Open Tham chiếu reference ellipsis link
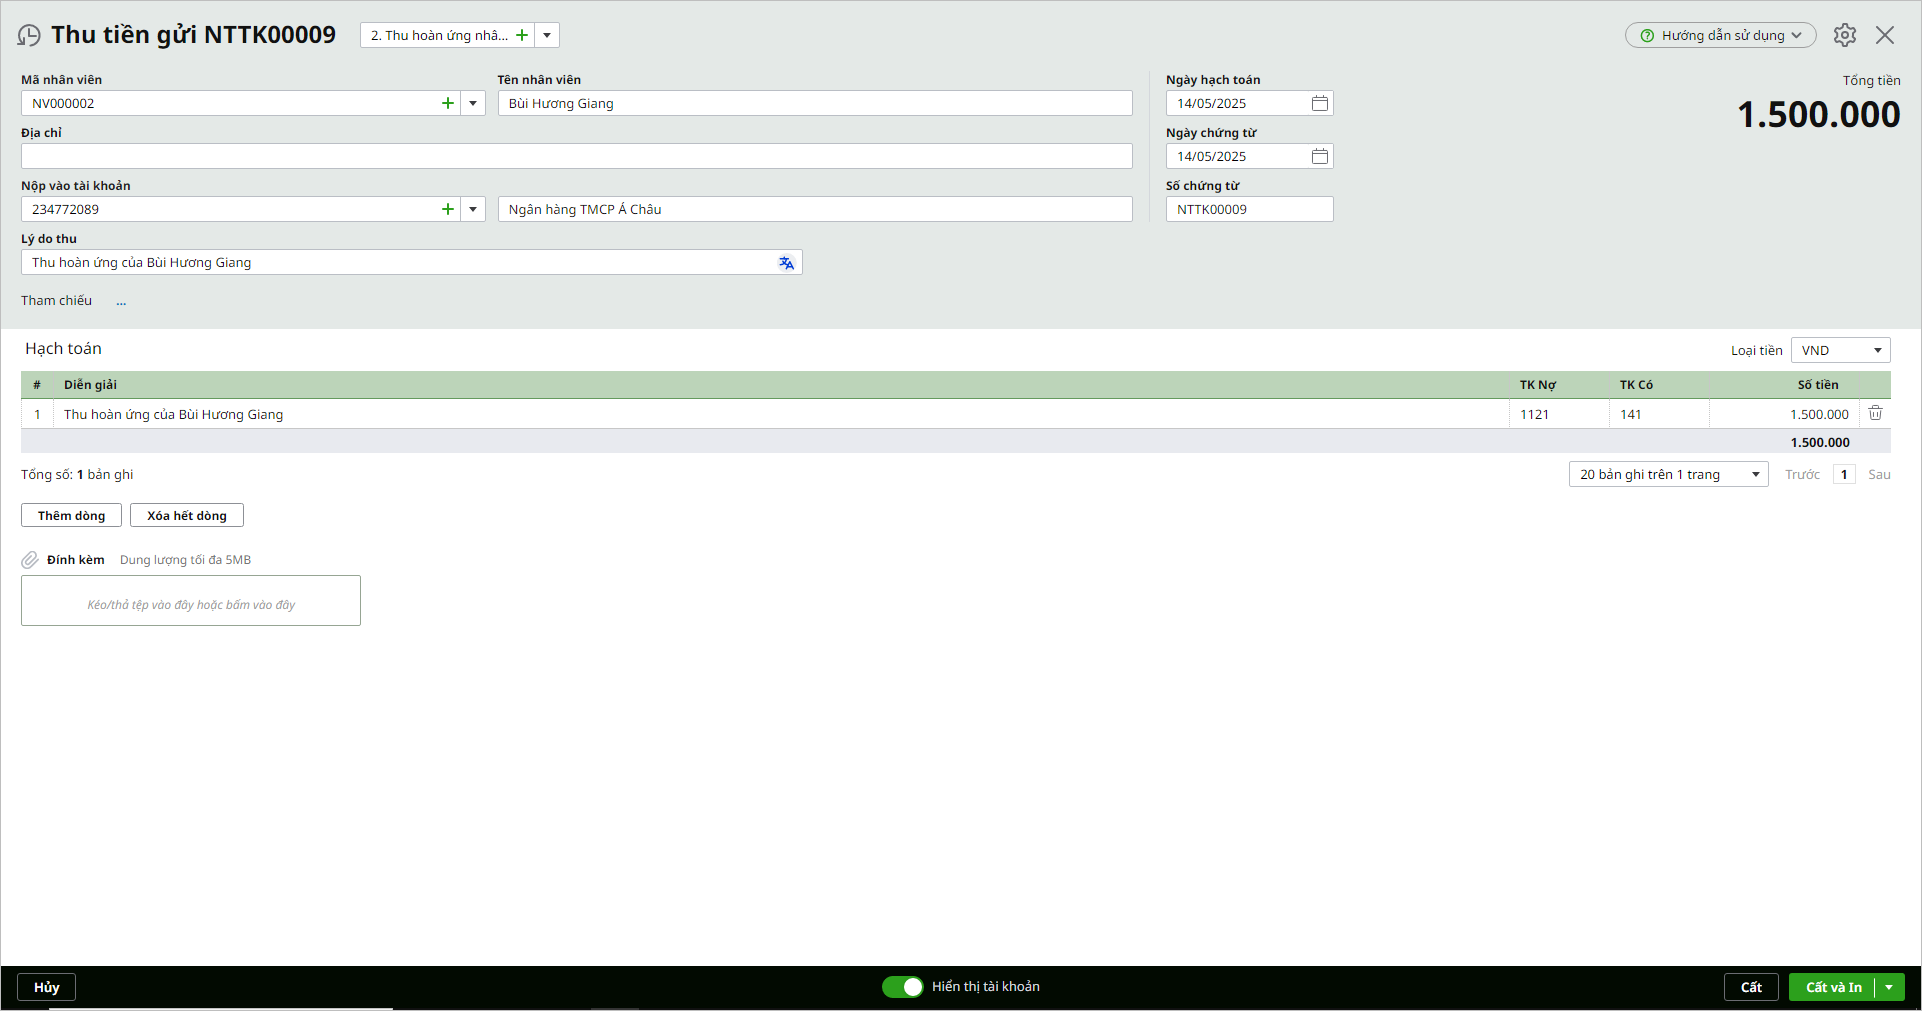This screenshot has width=1922, height=1011. coord(121,301)
